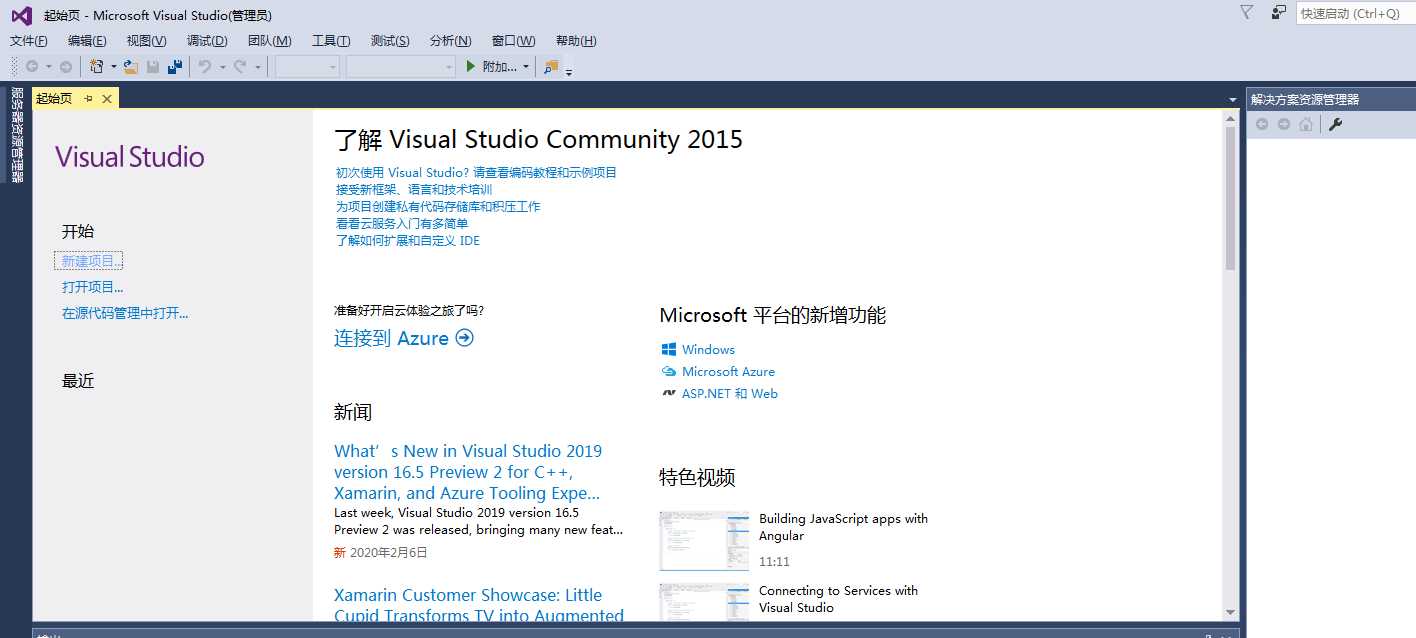Image resolution: width=1416 pixels, height=638 pixels.
Task: Open the Solution Platforms combo box
Action: coord(401,67)
